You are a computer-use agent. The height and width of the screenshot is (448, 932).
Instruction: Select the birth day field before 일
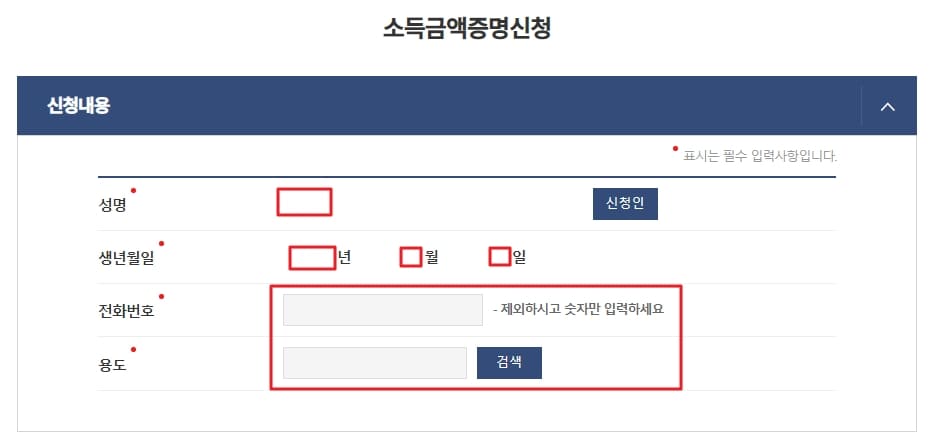(500, 257)
